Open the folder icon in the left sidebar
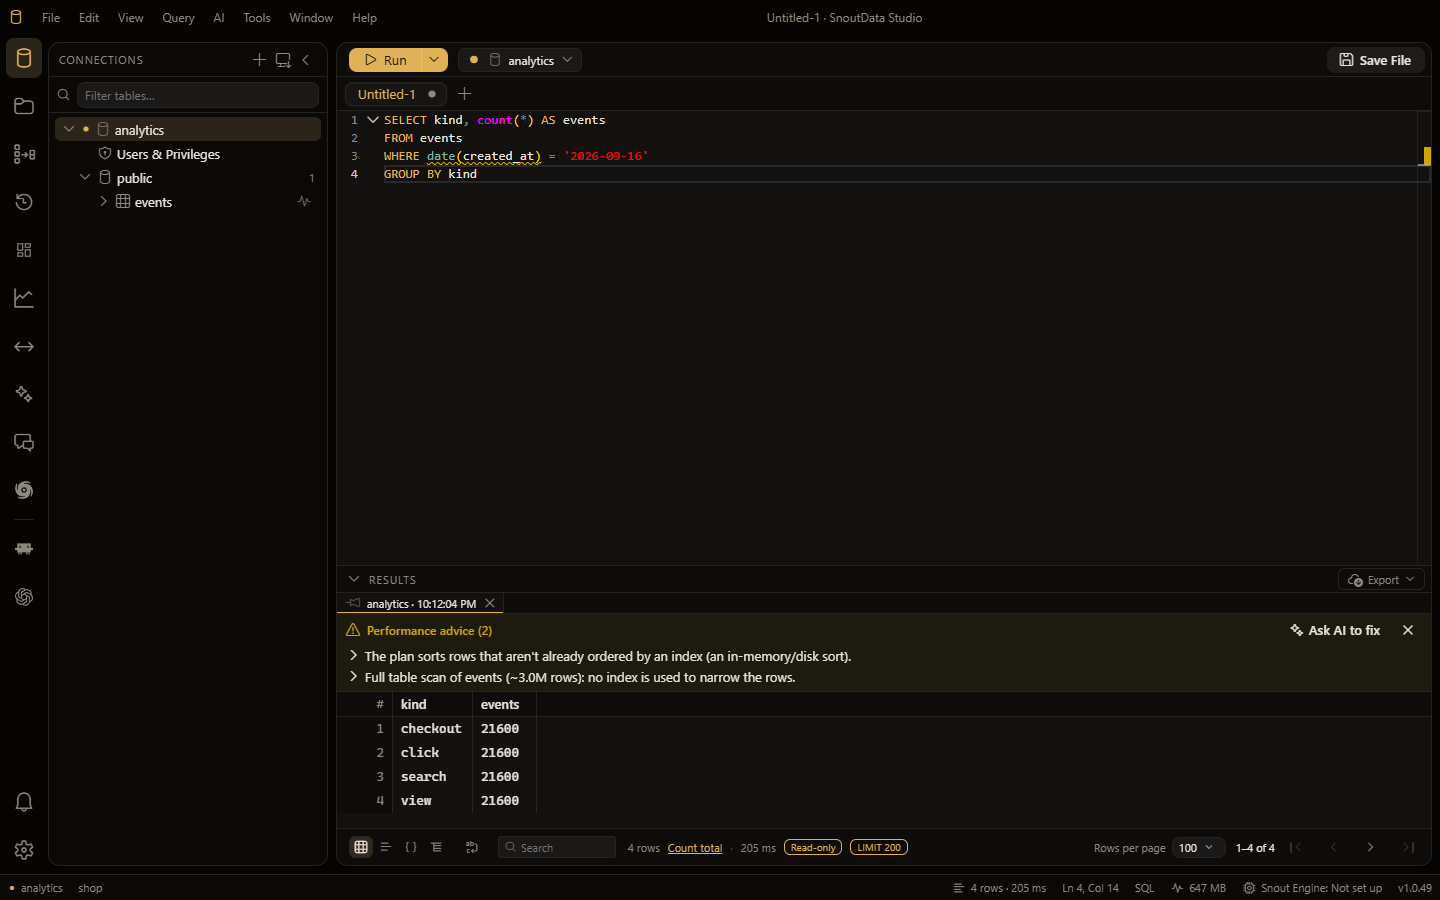Image resolution: width=1440 pixels, height=900 pixels. point(24,106)
